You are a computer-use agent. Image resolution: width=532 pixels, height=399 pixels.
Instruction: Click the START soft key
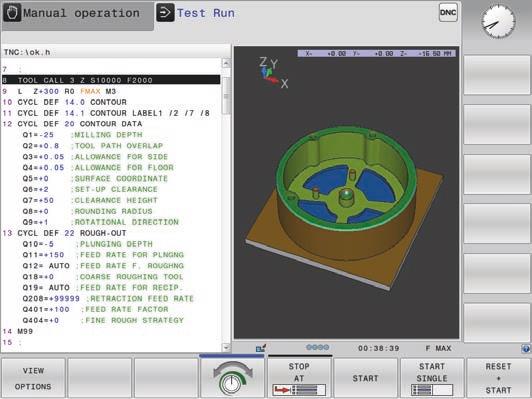pyautogui.click(x=365, y=378)
